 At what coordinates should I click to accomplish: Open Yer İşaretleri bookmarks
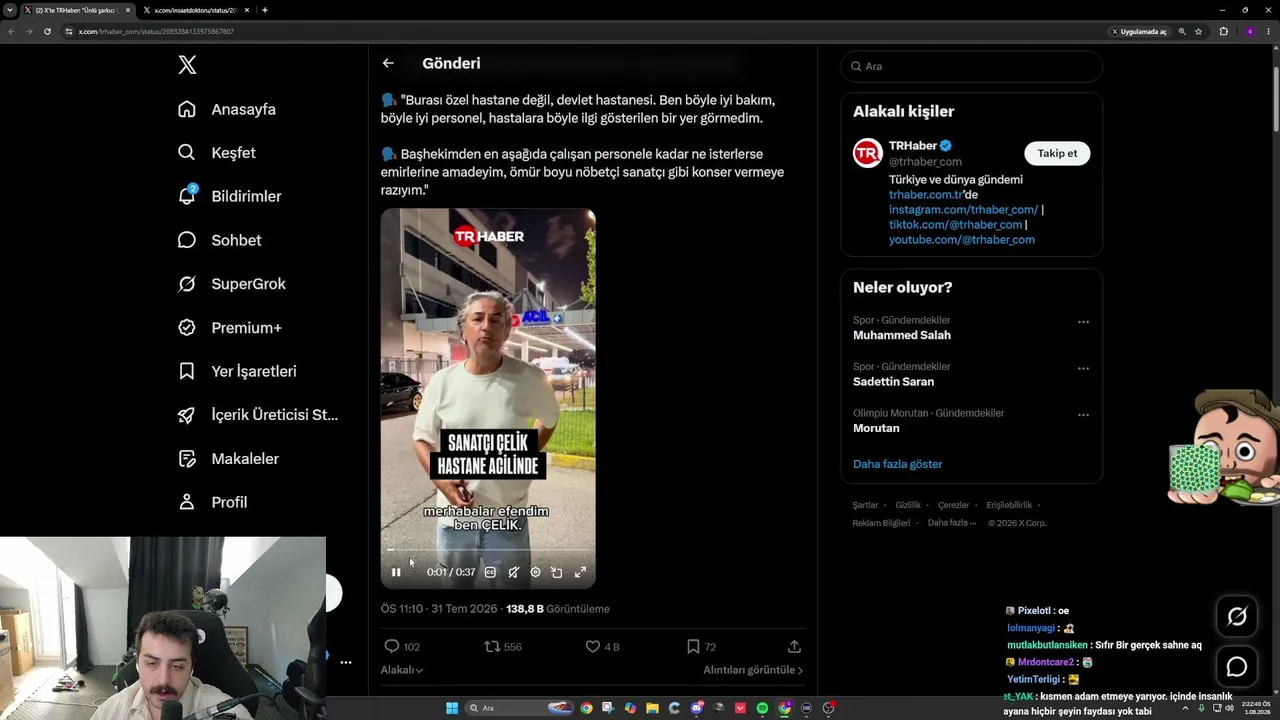pos(237,371)
